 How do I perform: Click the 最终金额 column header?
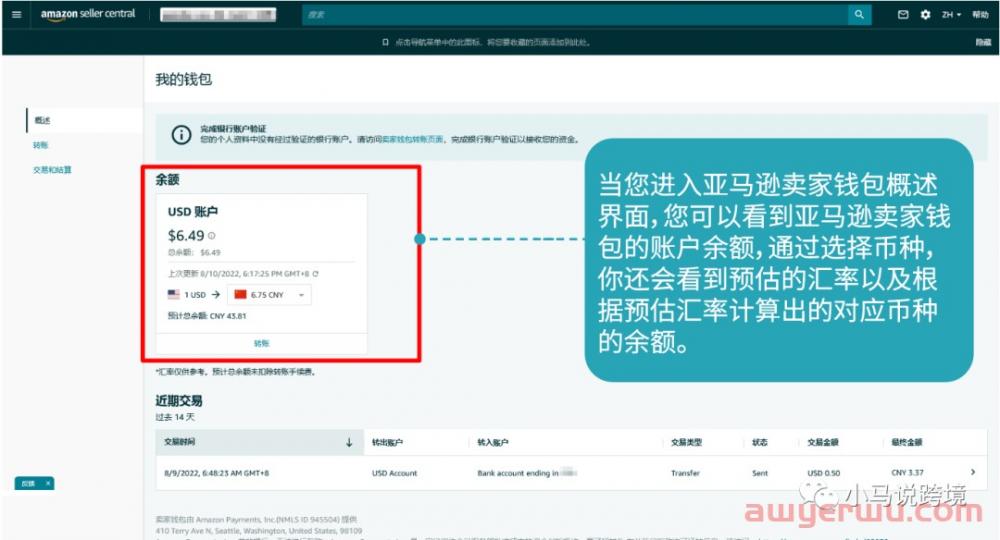tap(907, 442)
